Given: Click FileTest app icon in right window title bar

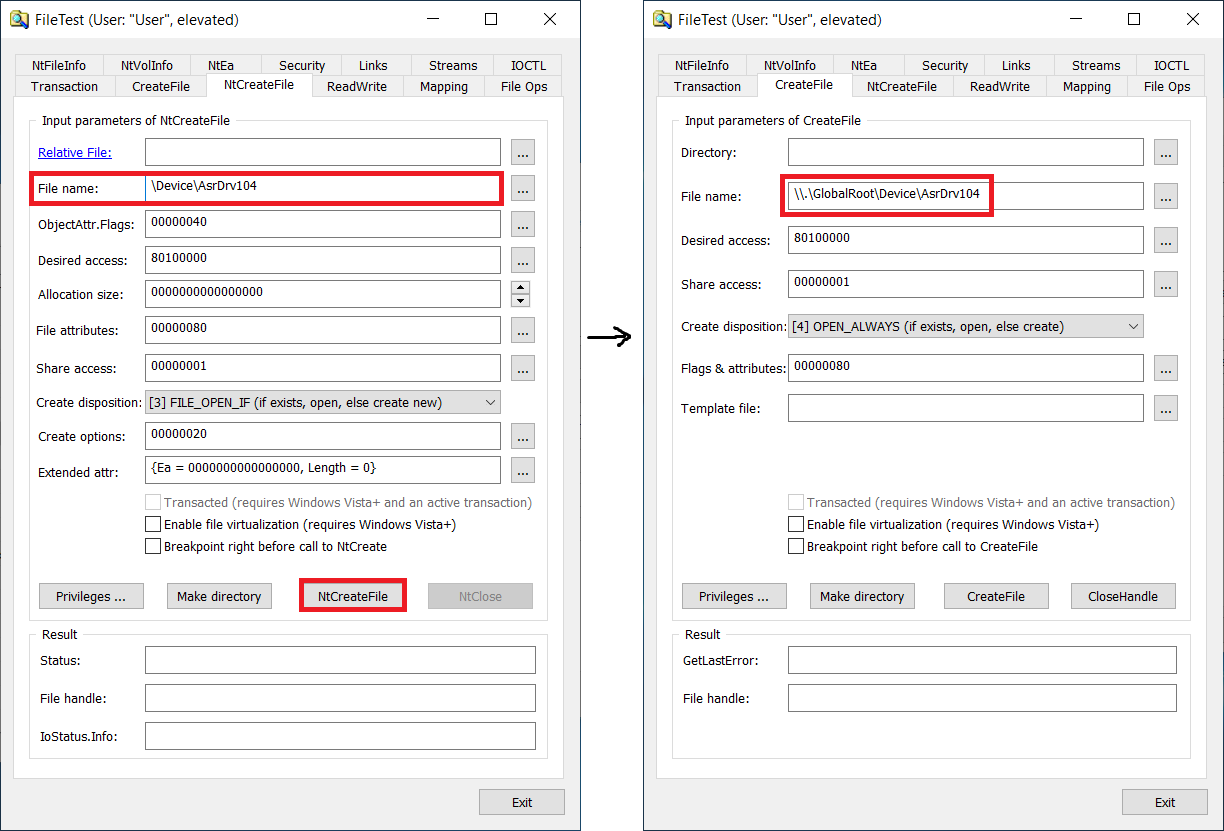Looking at the screenshot, I should point(662,19).
